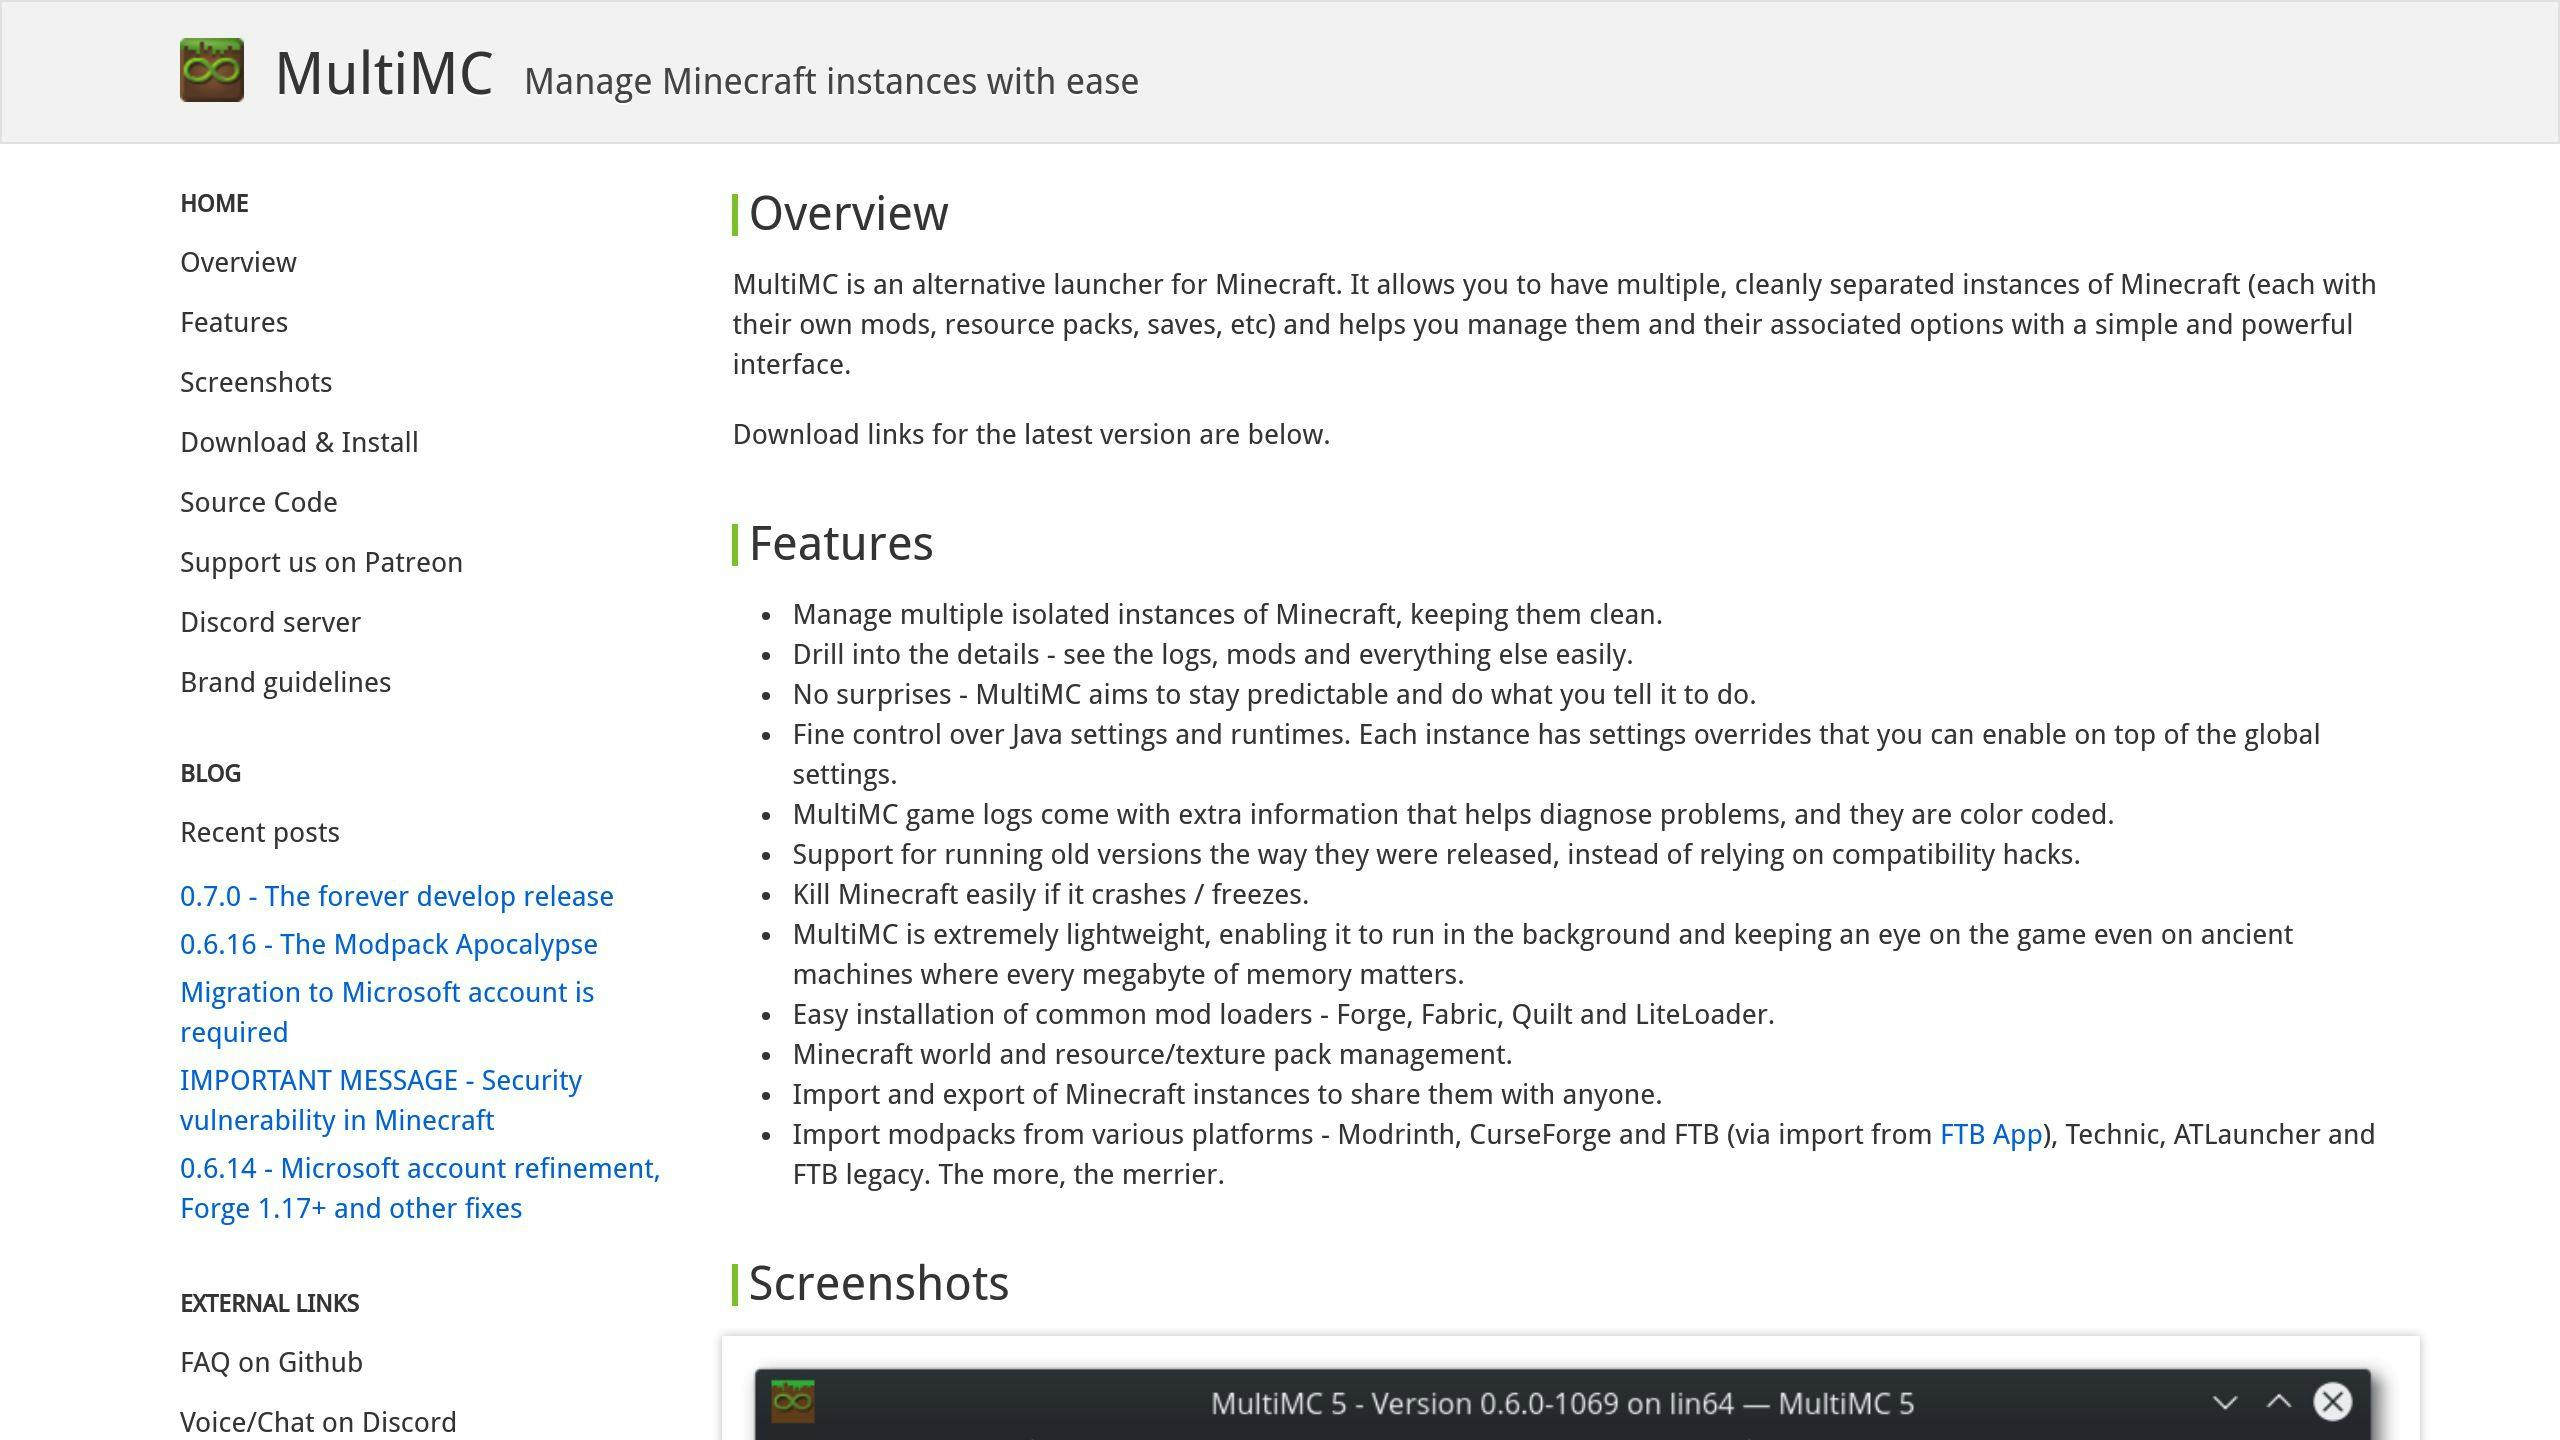The height and width of the screenshot is (1440, 2560).
Task: Select Source Code in the sidebar
Action: [259, 502]
